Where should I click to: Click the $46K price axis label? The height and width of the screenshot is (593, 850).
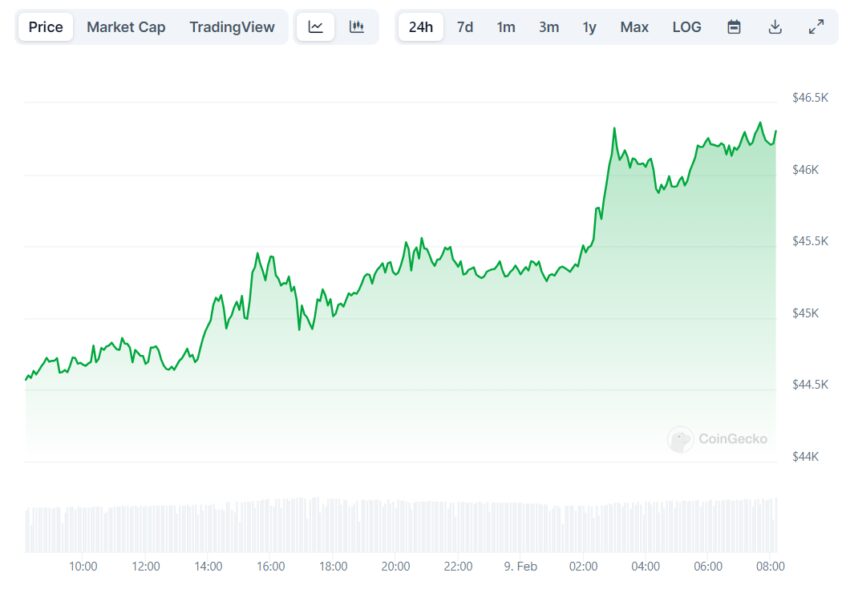(805, 170)
